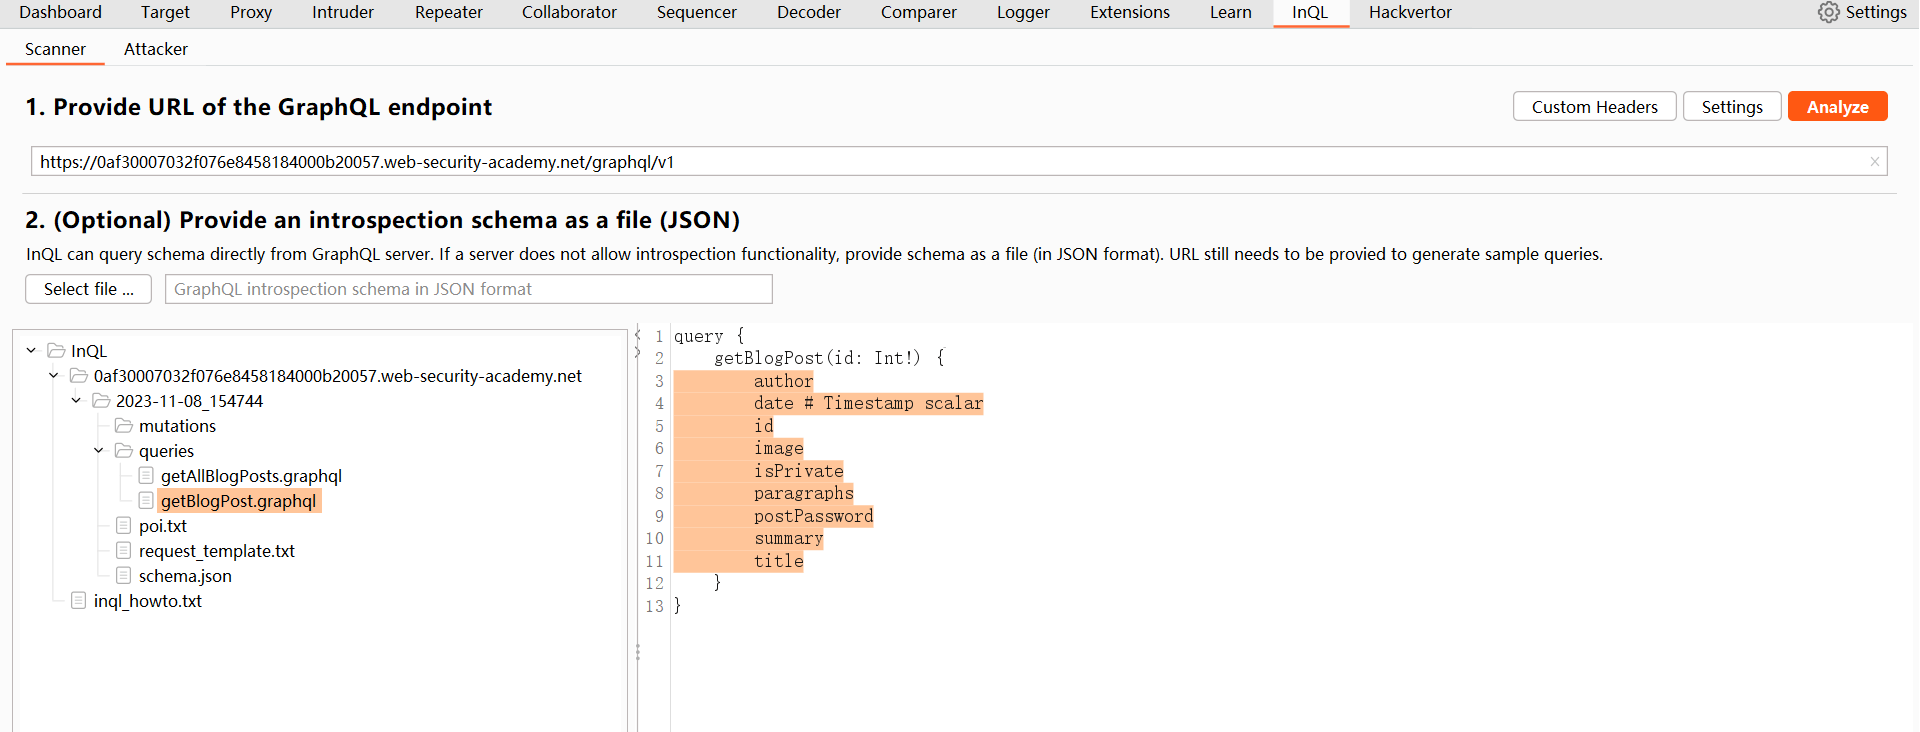
Task: Click the Analyze button
Action: click(x=1837, y=107)
